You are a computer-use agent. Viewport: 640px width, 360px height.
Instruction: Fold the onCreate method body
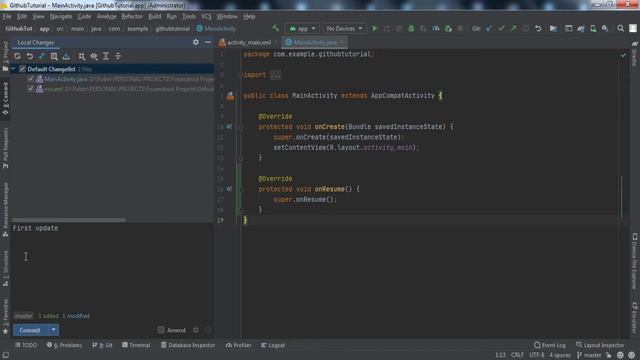click(x=241, y=127)
